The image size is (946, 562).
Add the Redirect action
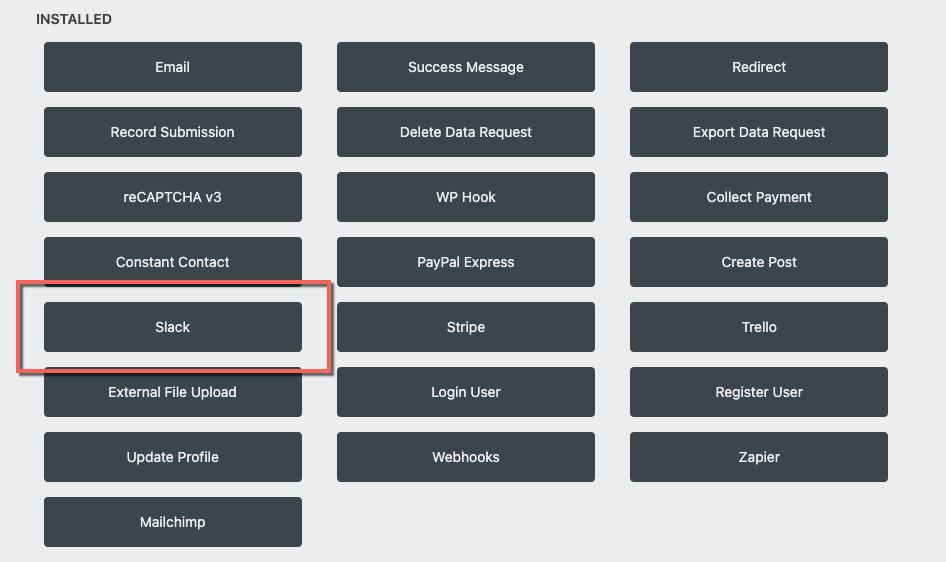tap(758, 67)
